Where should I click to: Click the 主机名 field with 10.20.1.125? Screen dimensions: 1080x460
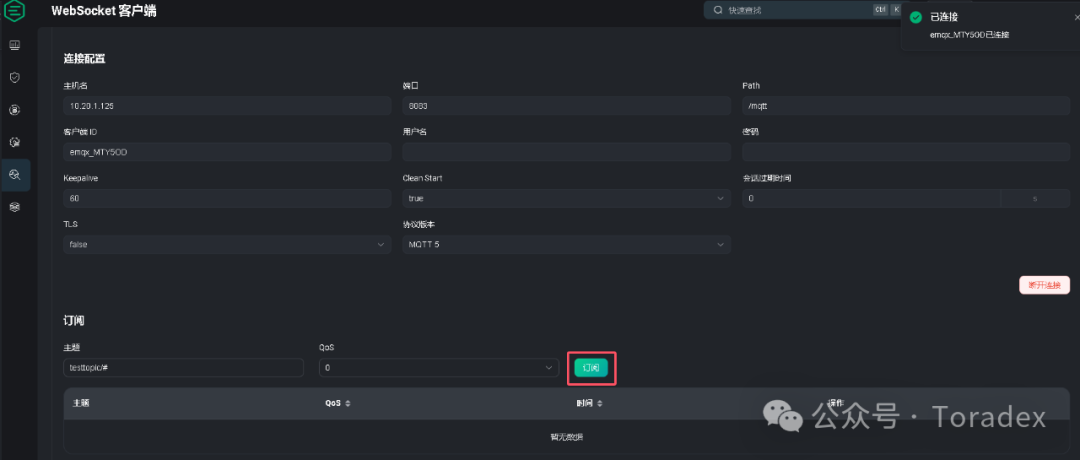227,105
